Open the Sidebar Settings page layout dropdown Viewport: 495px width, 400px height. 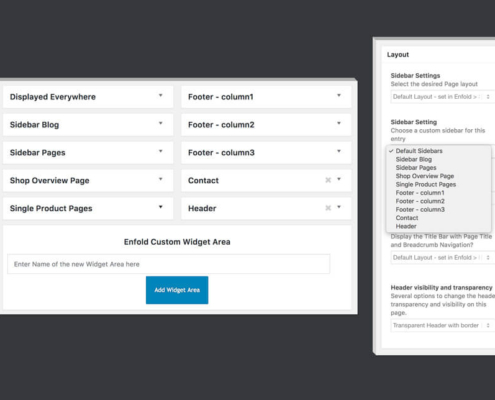click(443, 97)
